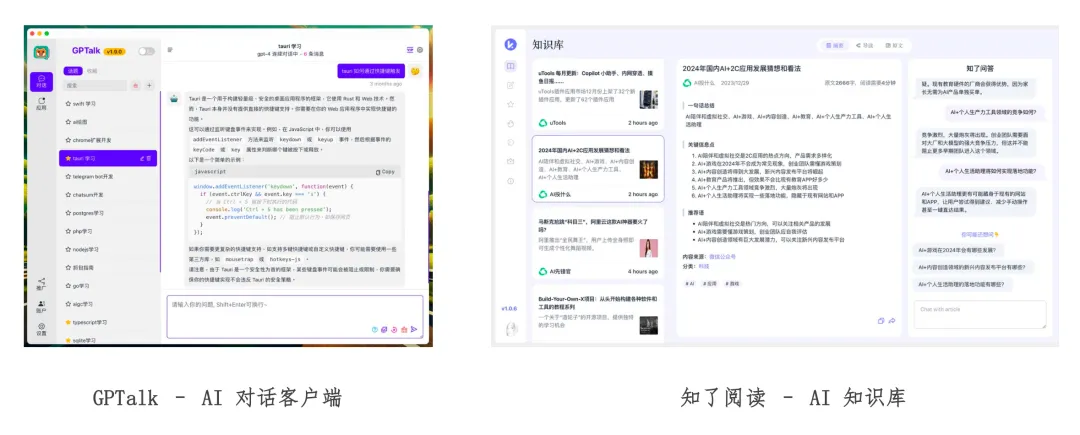Select the 话题 topics tab in GPTalk
This screenshot has width=1080, height=435.
click(72, 71)
